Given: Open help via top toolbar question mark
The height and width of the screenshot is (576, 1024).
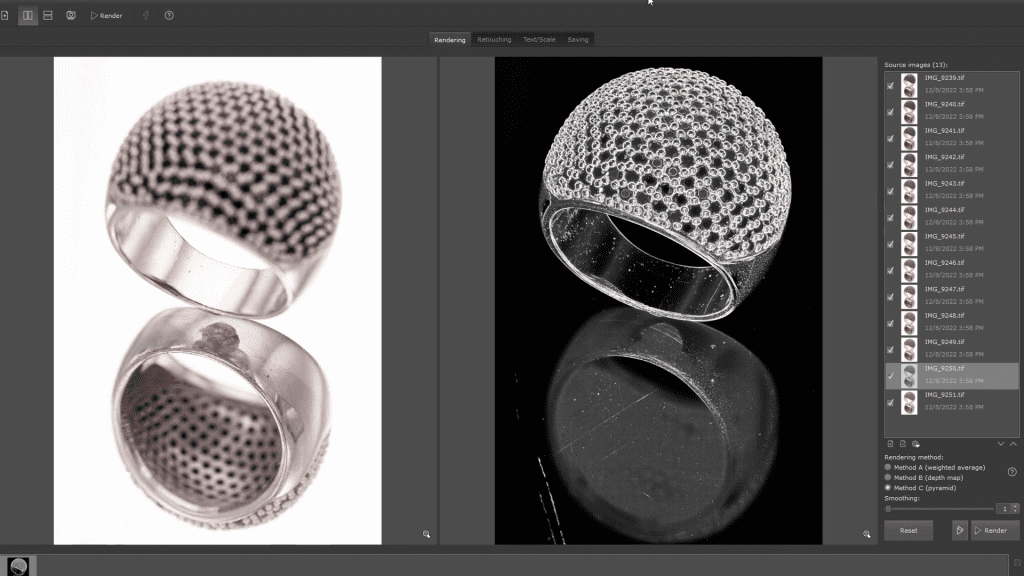Looking at the screenshot, I should (x=169, y=15).
